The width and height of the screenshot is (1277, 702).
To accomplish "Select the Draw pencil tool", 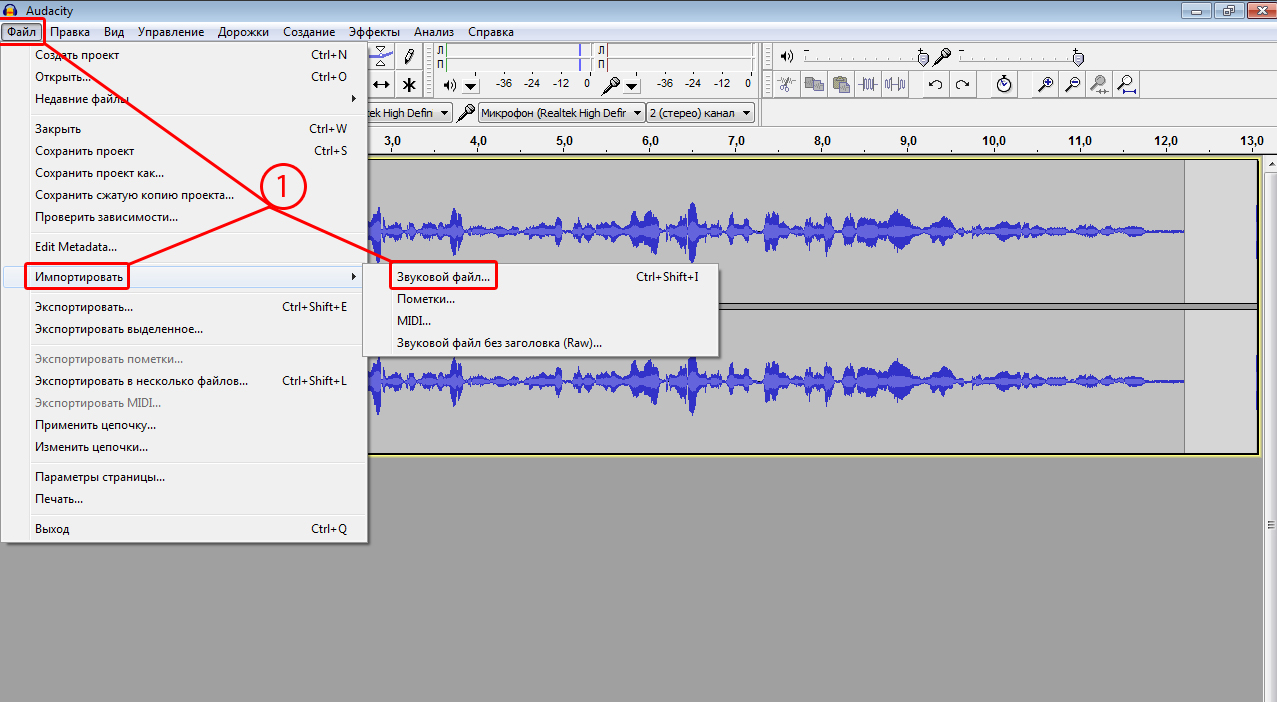I will (x=408, y=56).
